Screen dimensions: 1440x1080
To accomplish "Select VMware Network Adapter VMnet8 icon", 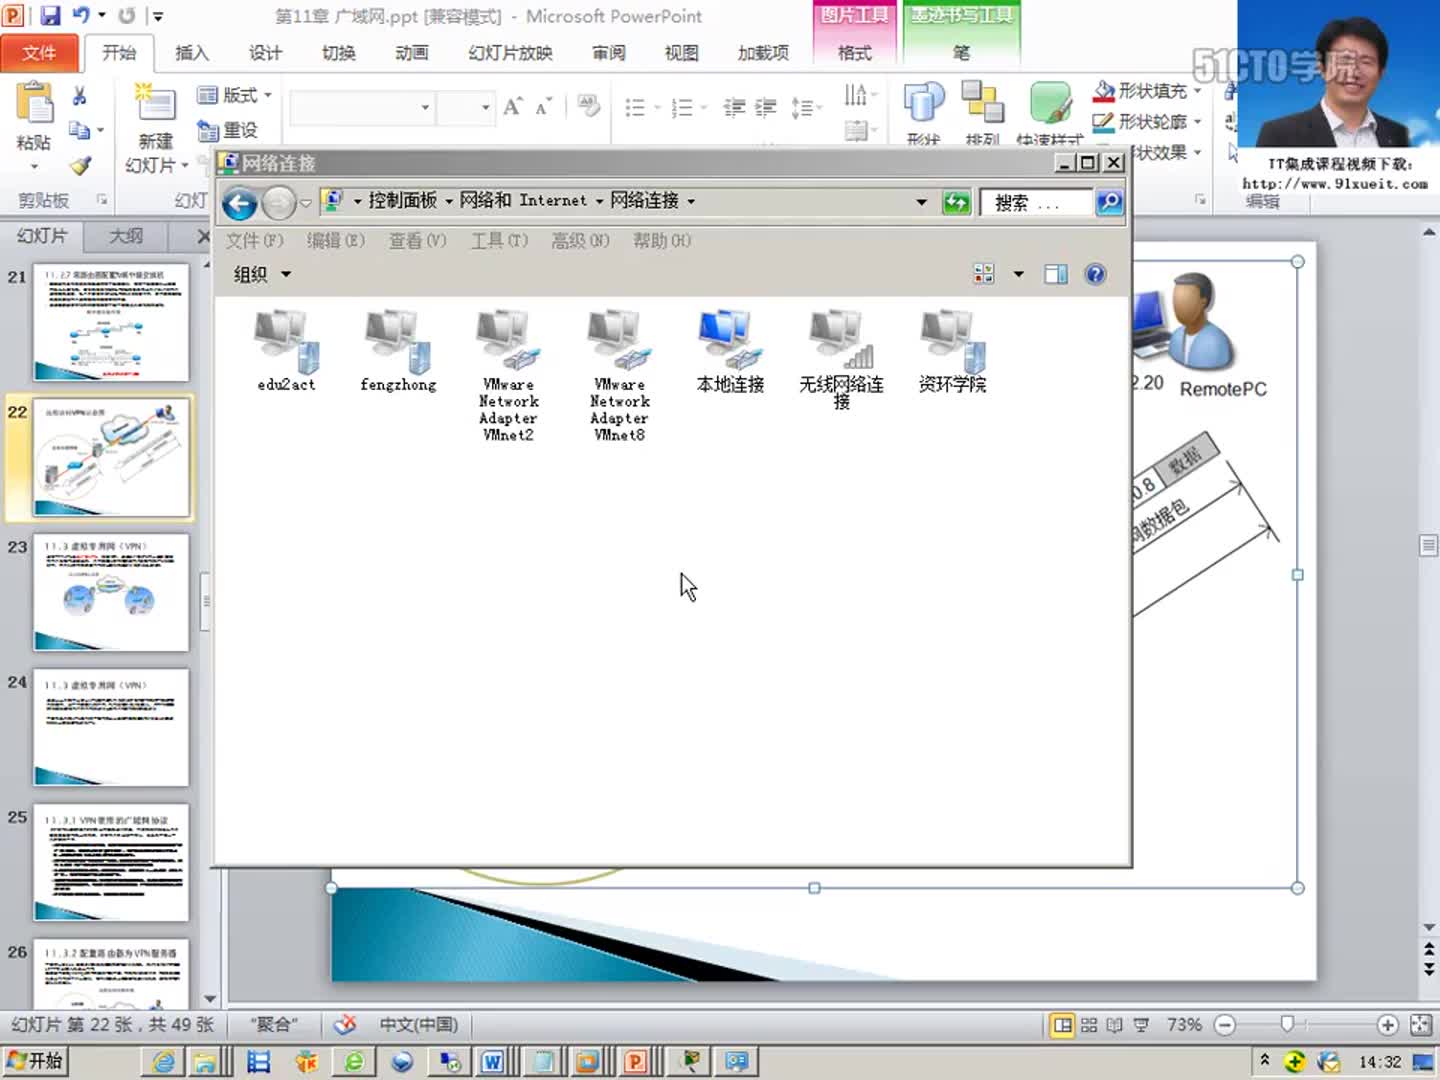I will tap(619, 374).
